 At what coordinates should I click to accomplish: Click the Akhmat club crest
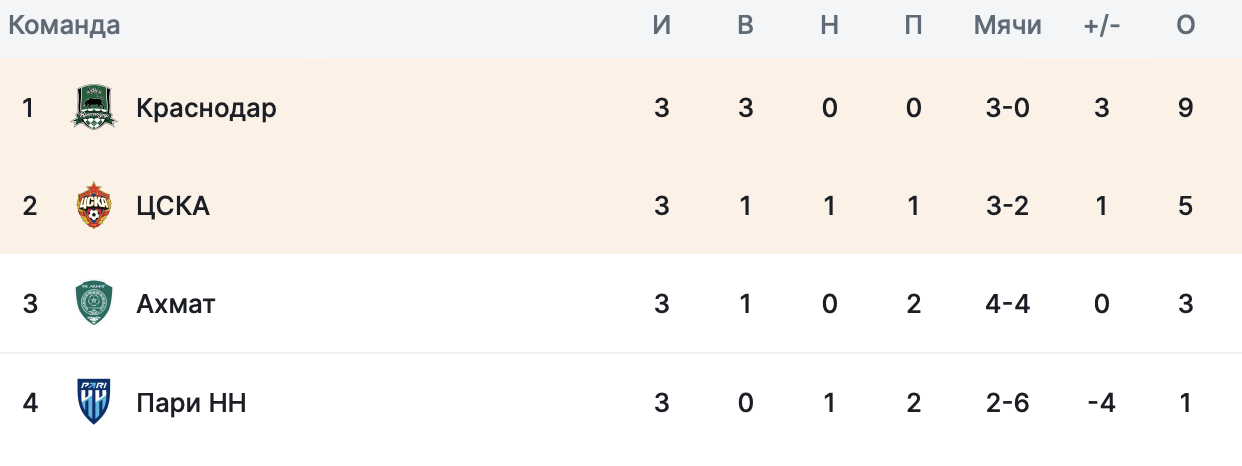[x=94, y=303]
